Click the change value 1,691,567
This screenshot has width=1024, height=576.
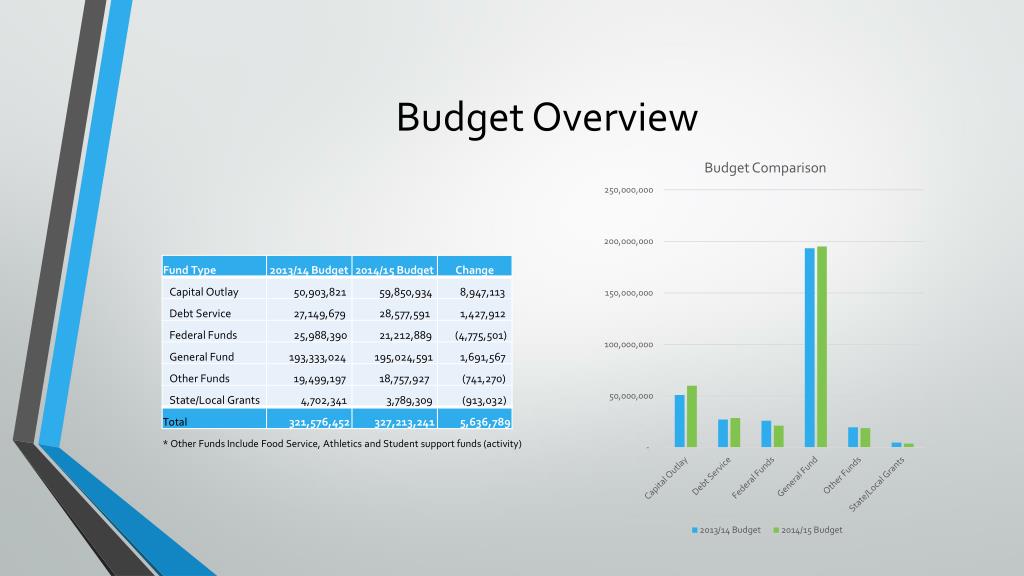point(483,358)
